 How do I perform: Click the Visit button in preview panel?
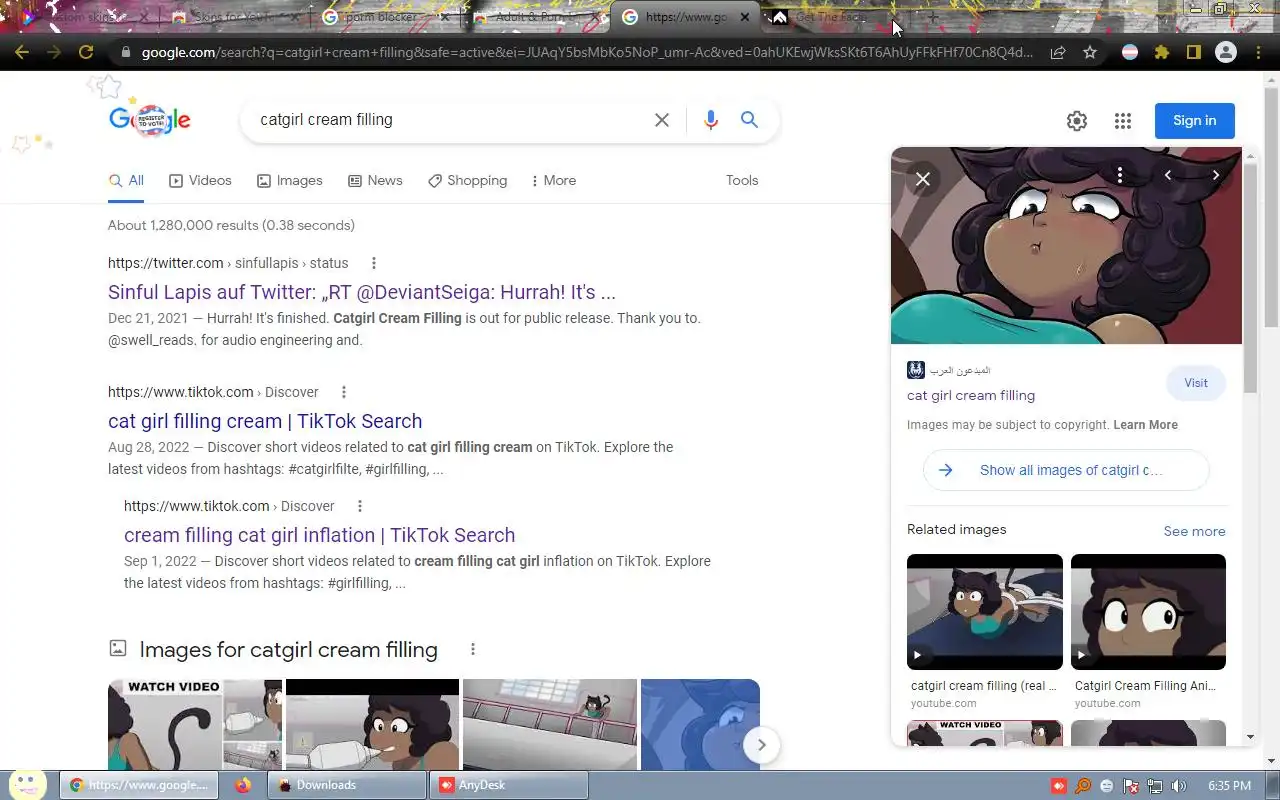pos(1196,383)
